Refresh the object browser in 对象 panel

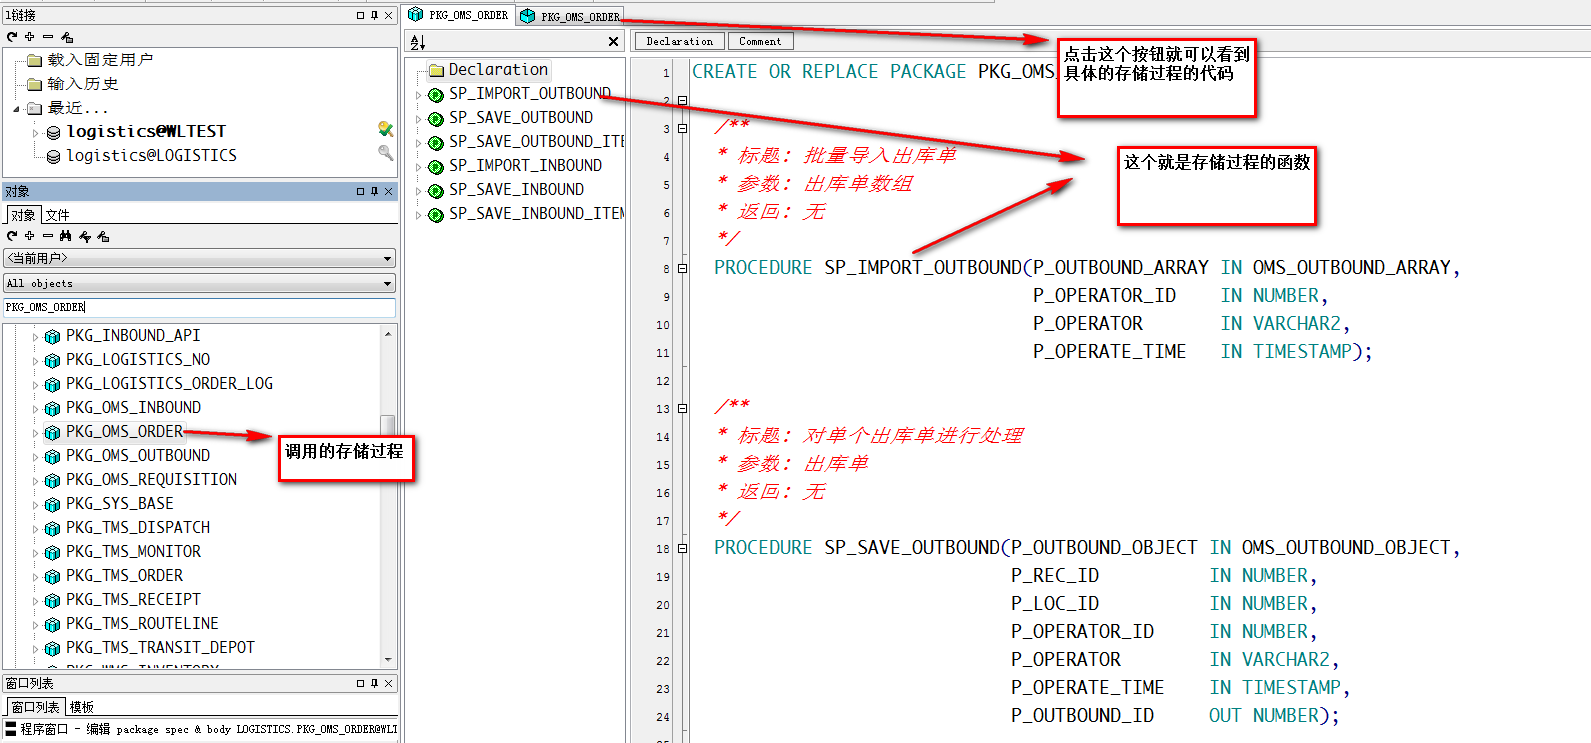click(x=12, y=236)
